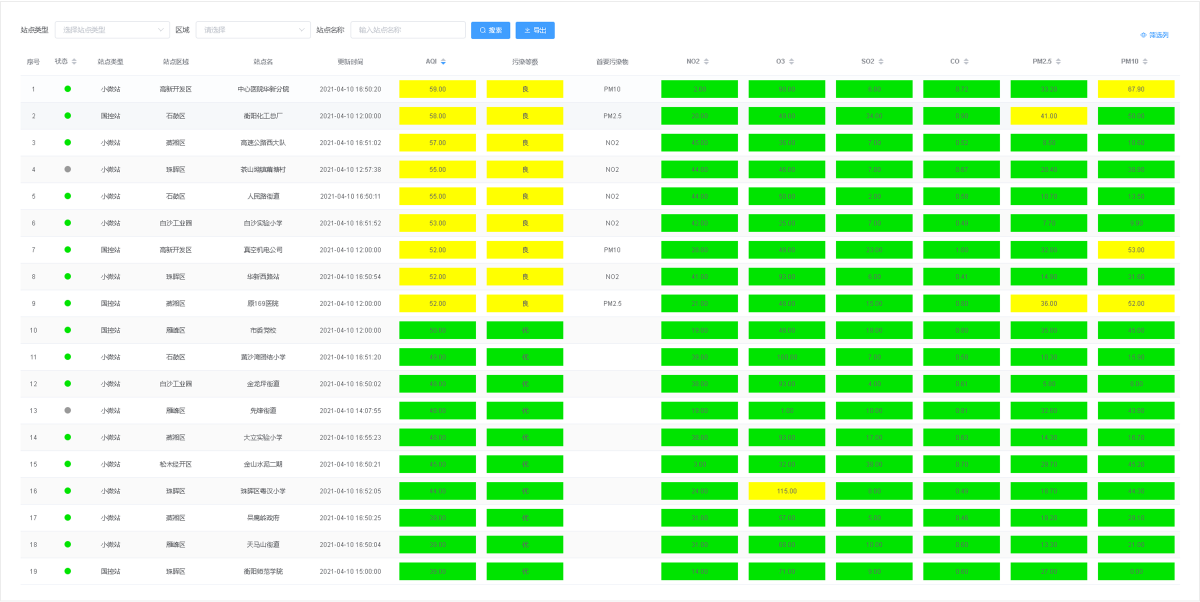
Task: Click the CO cell showing 1.00 in row 7
Action: tap(961, 250)
